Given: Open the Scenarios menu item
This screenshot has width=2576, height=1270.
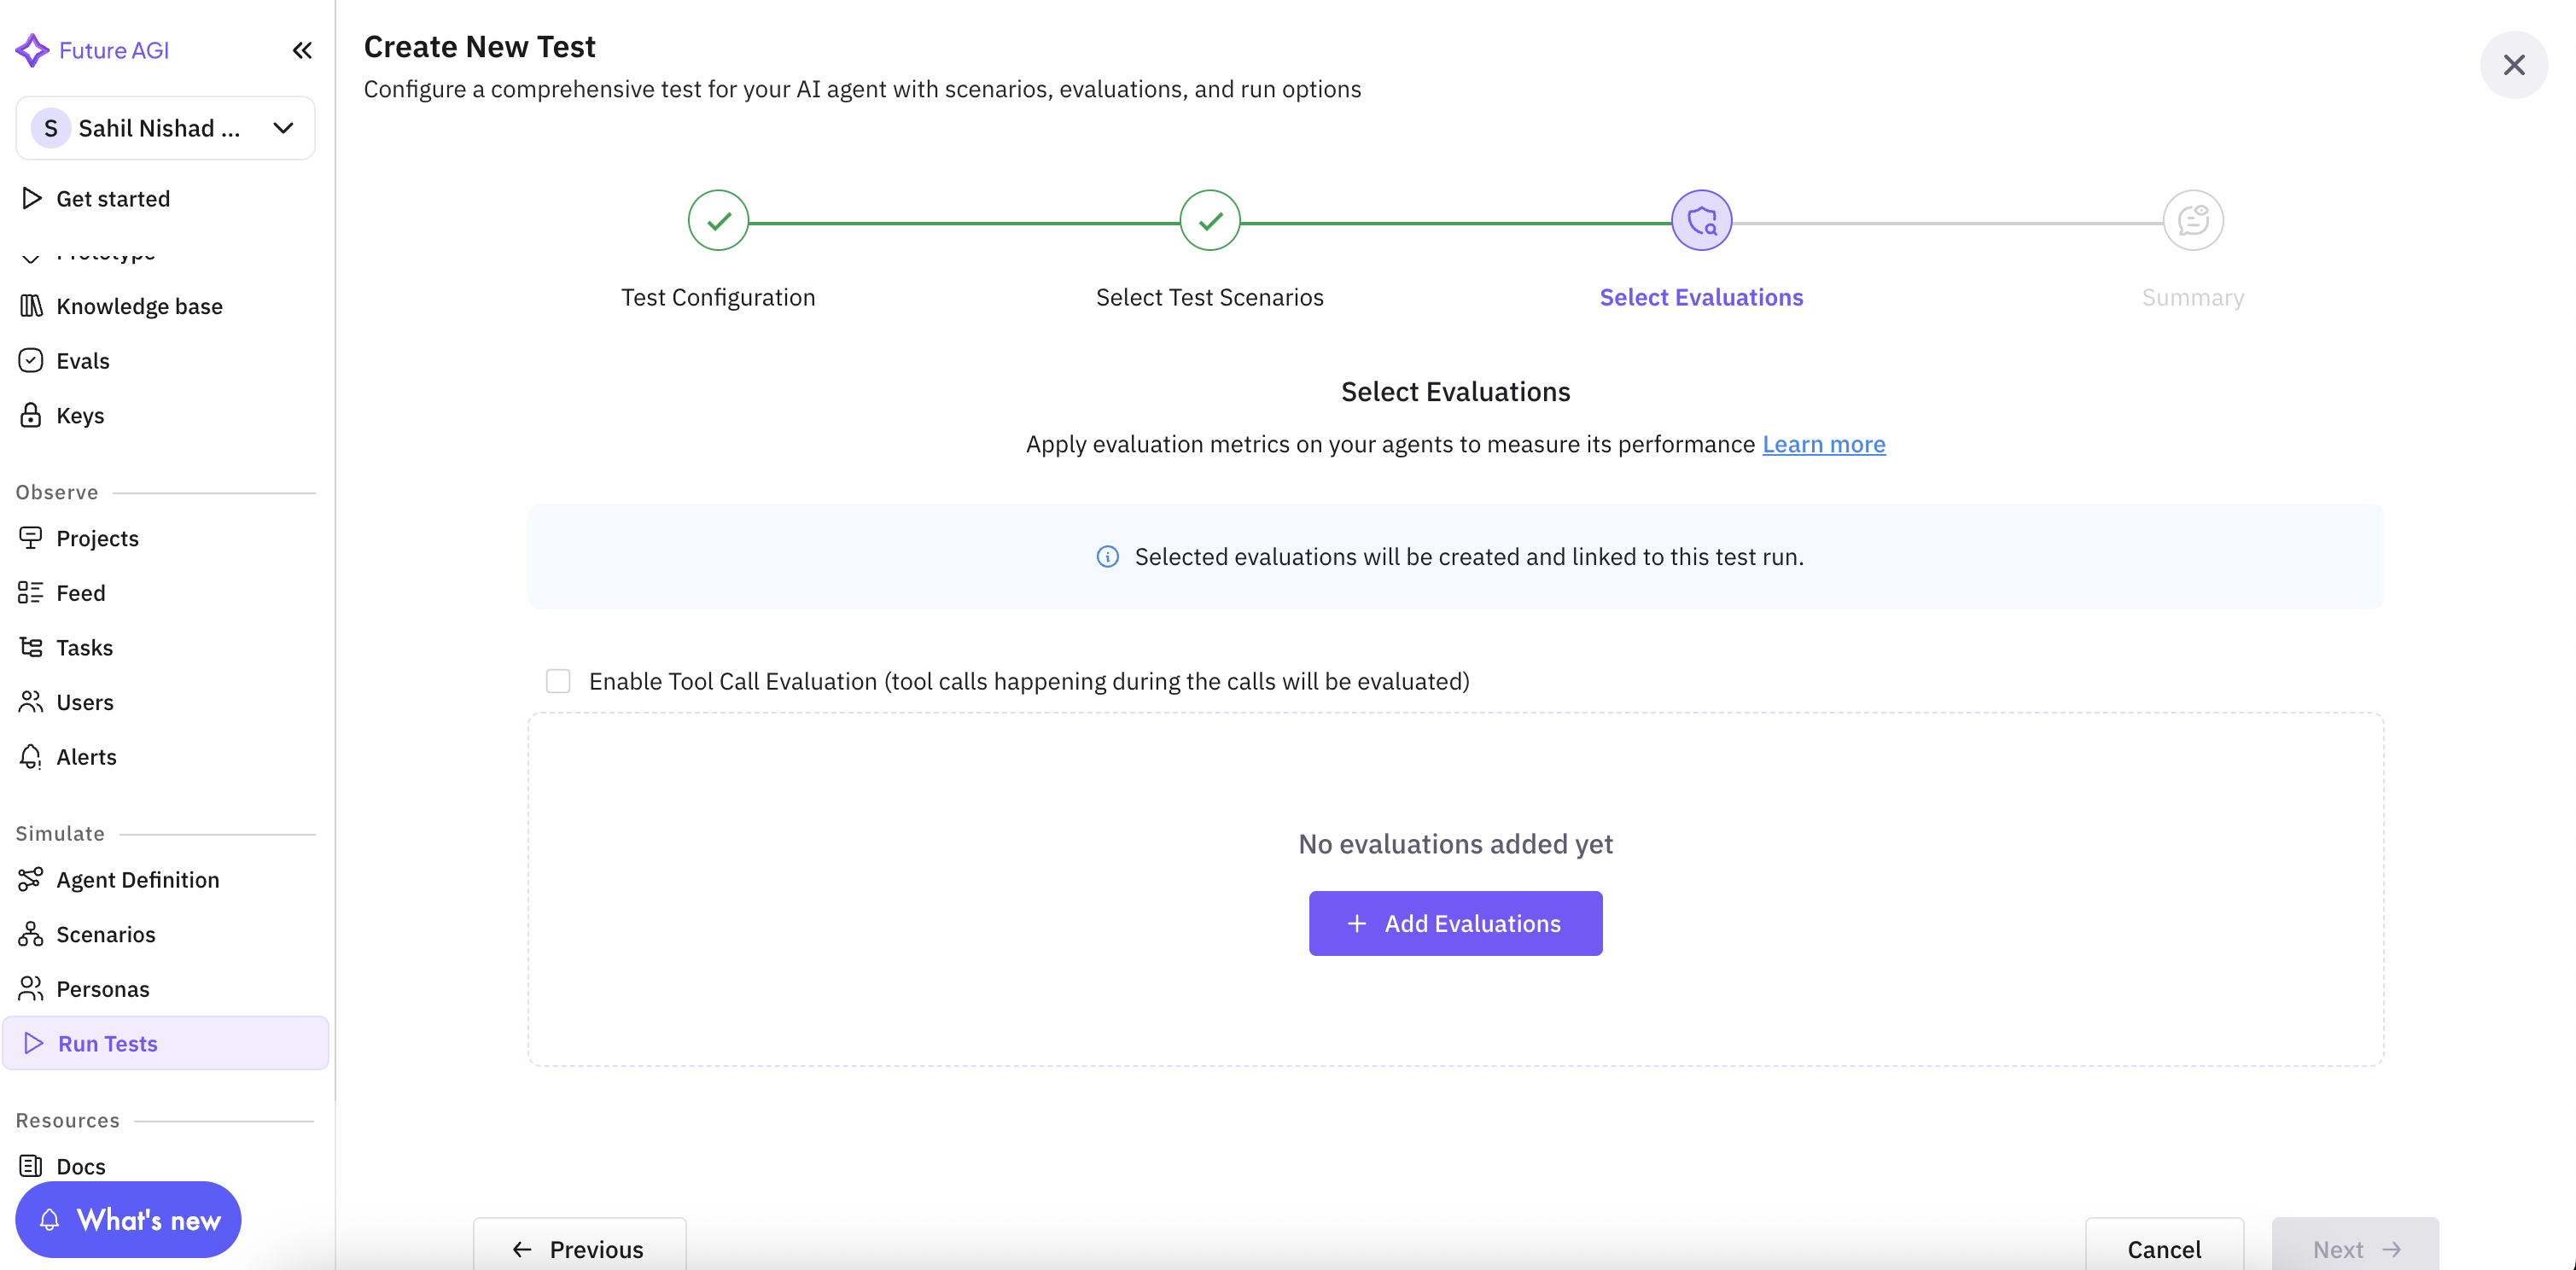Looking at the screenshot, I should tap(103, 934).
